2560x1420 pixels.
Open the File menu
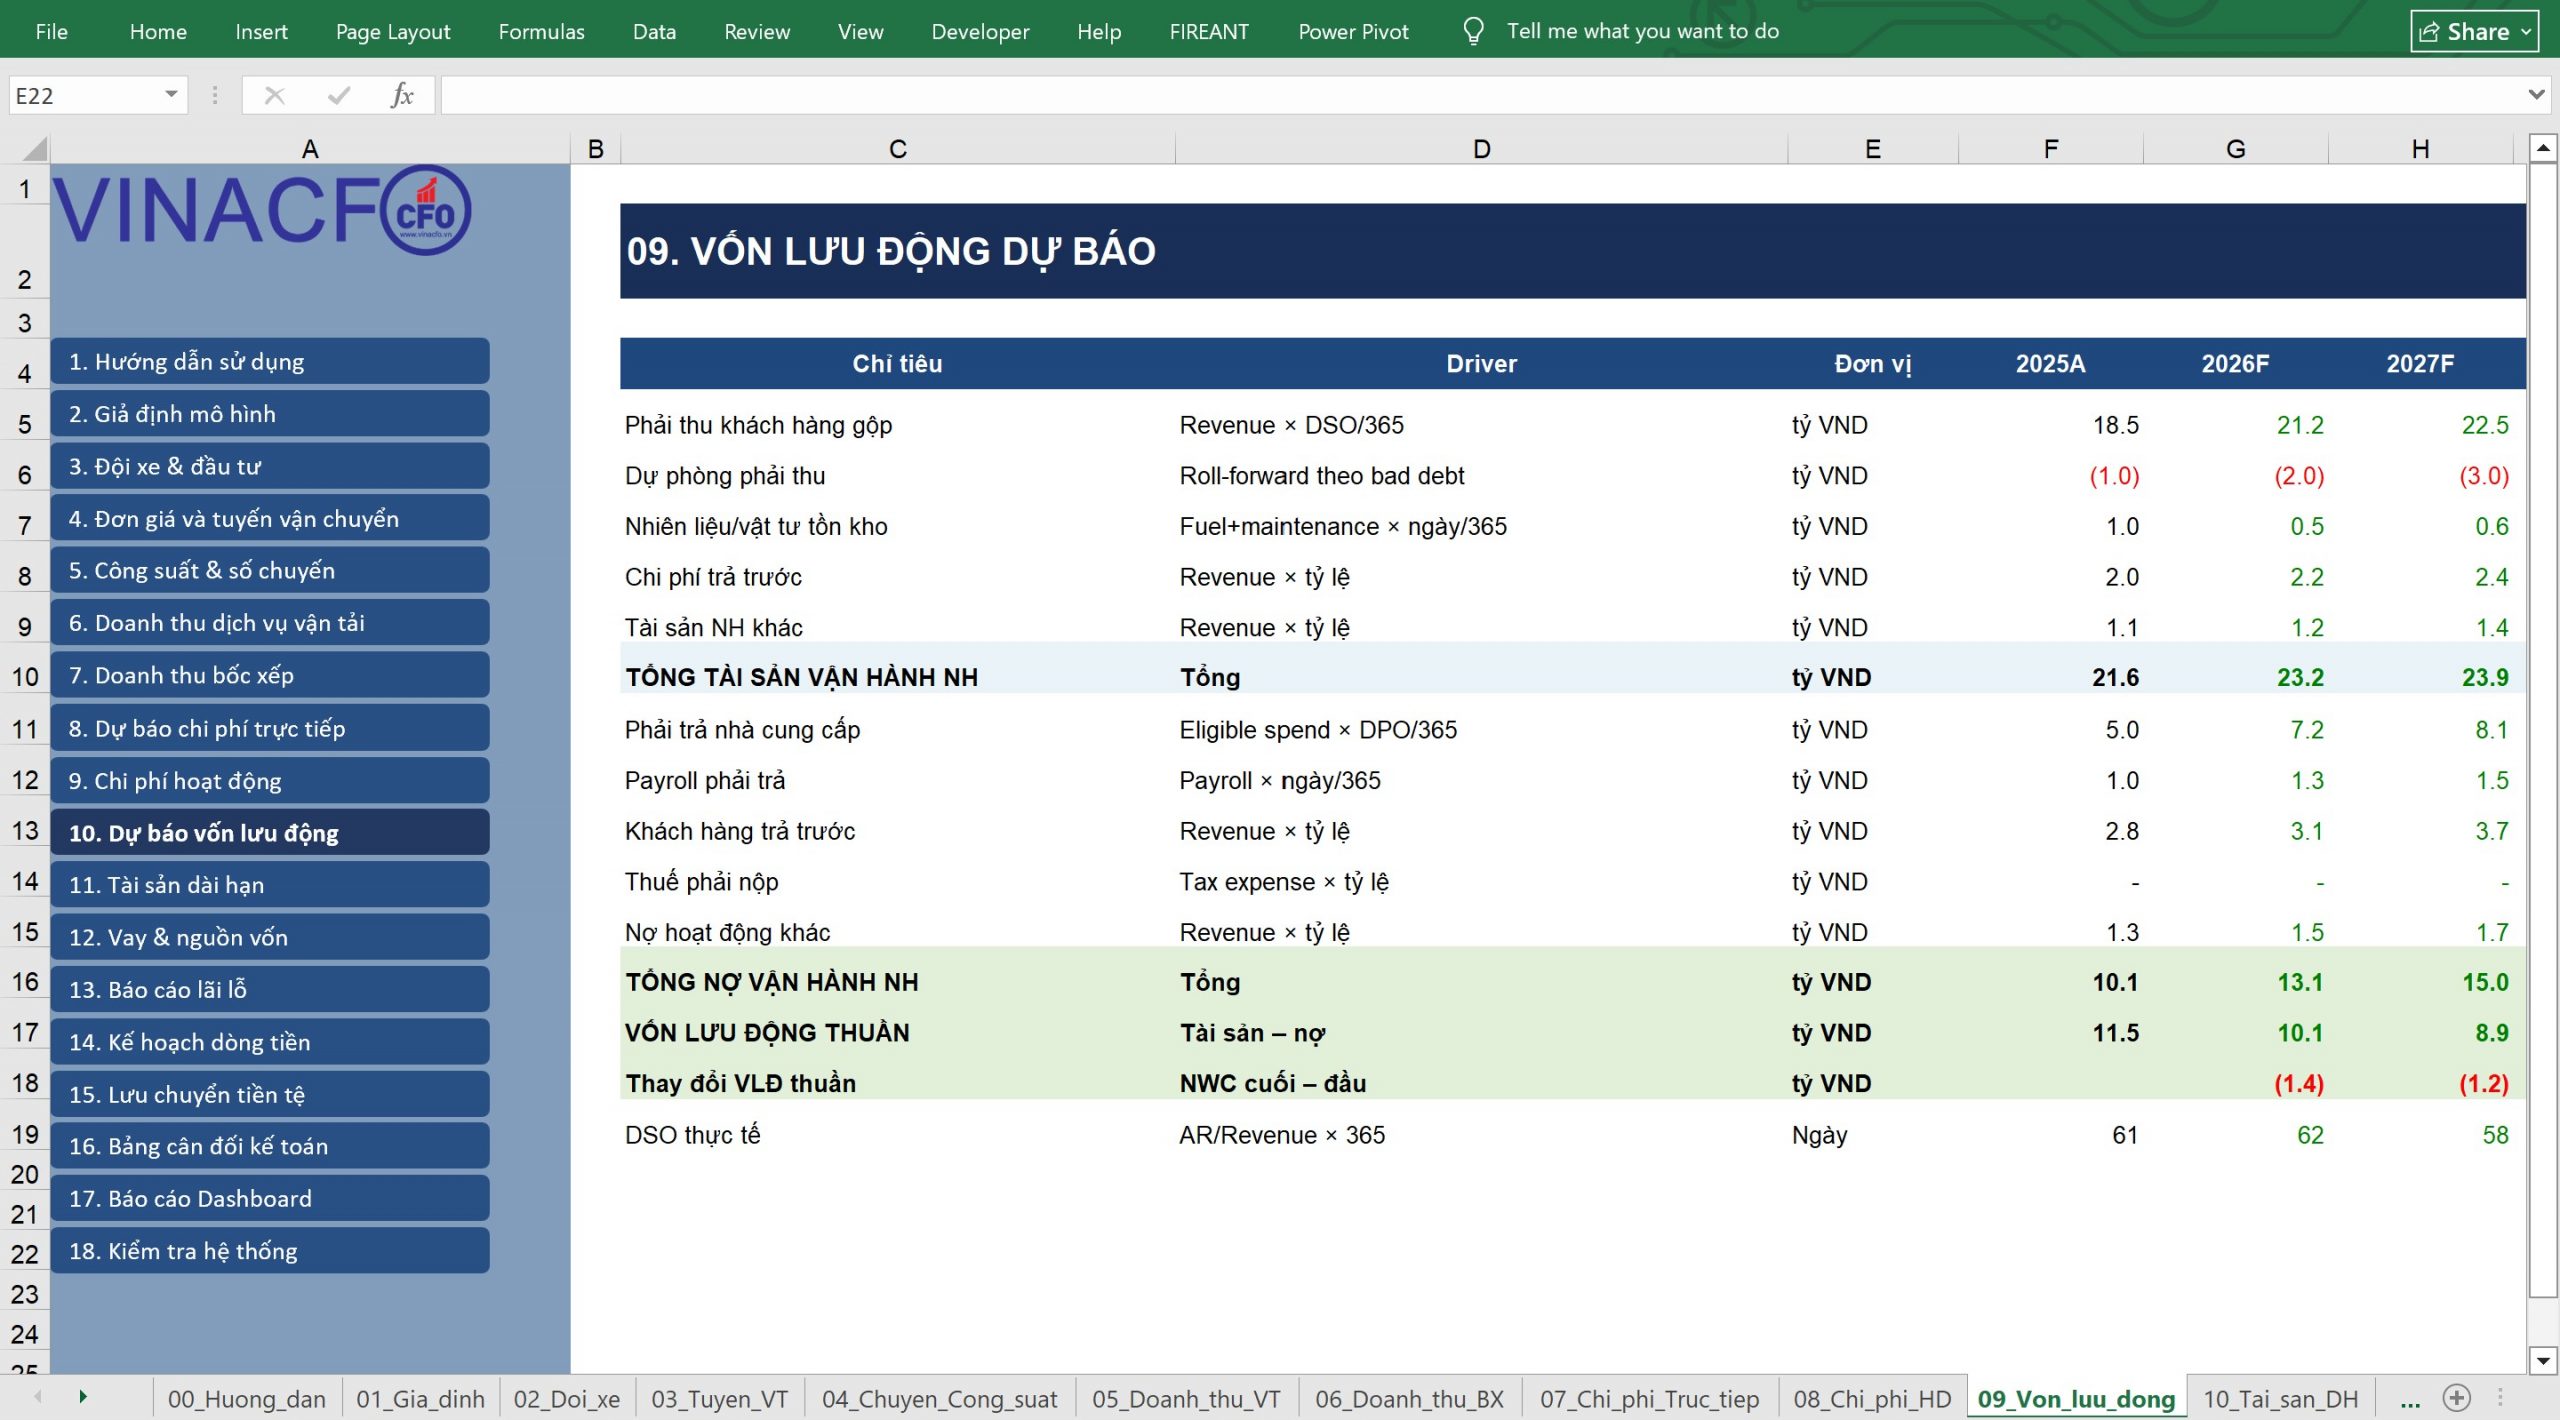51,31
